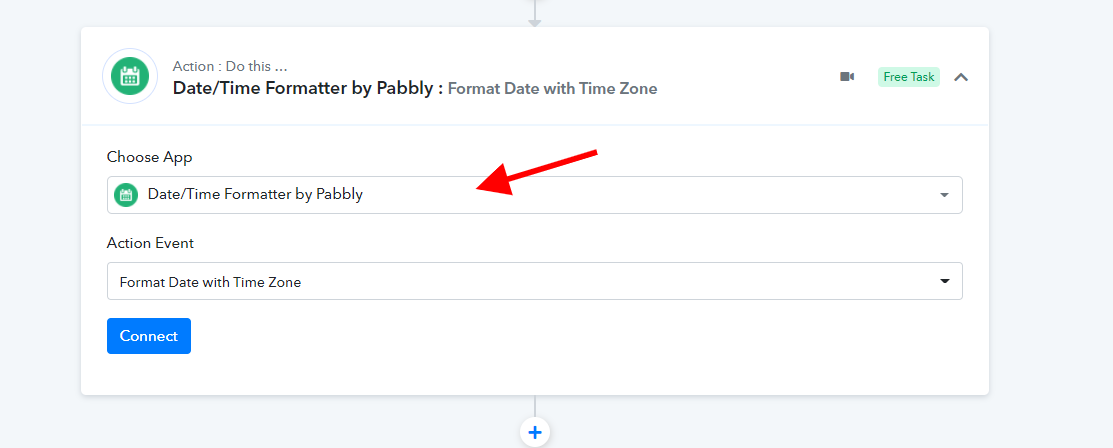Screen dimensions: 1113x448
Task: Click the large Date/Time Formatter calendar icon
Action: [x=130, y=76]
